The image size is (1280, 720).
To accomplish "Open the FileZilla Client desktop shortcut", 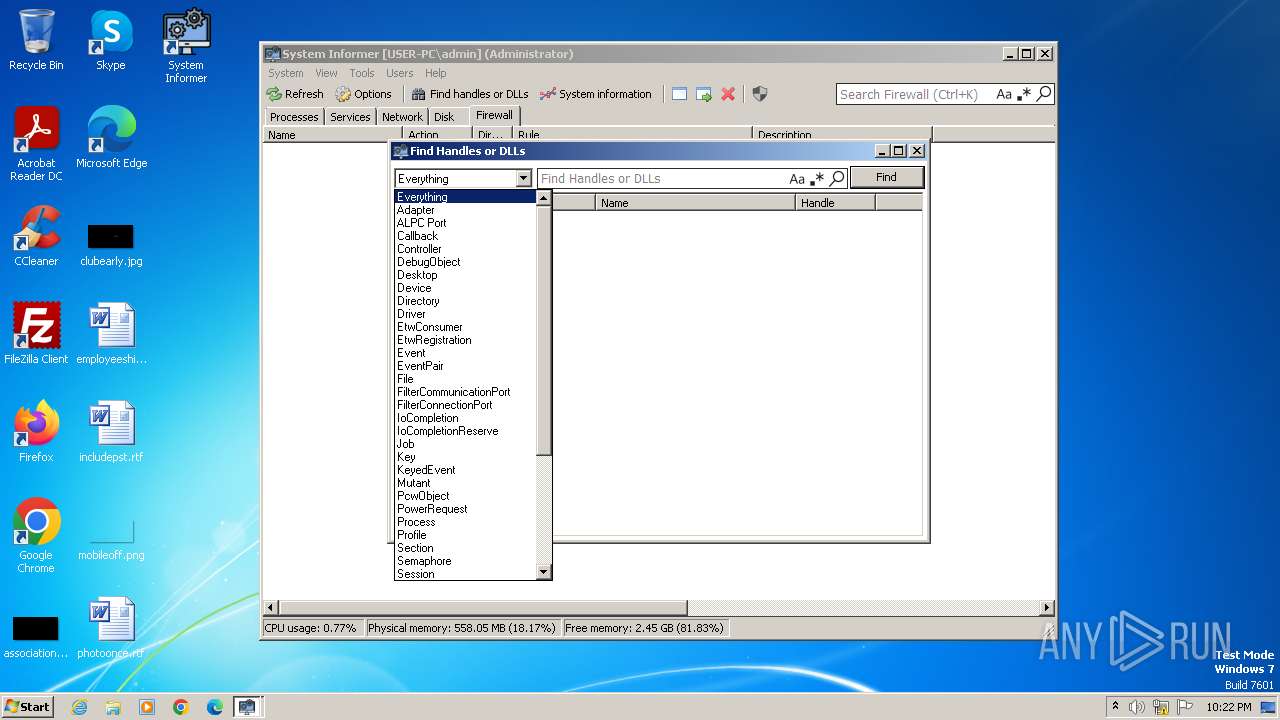I will (x=36, y=334).
